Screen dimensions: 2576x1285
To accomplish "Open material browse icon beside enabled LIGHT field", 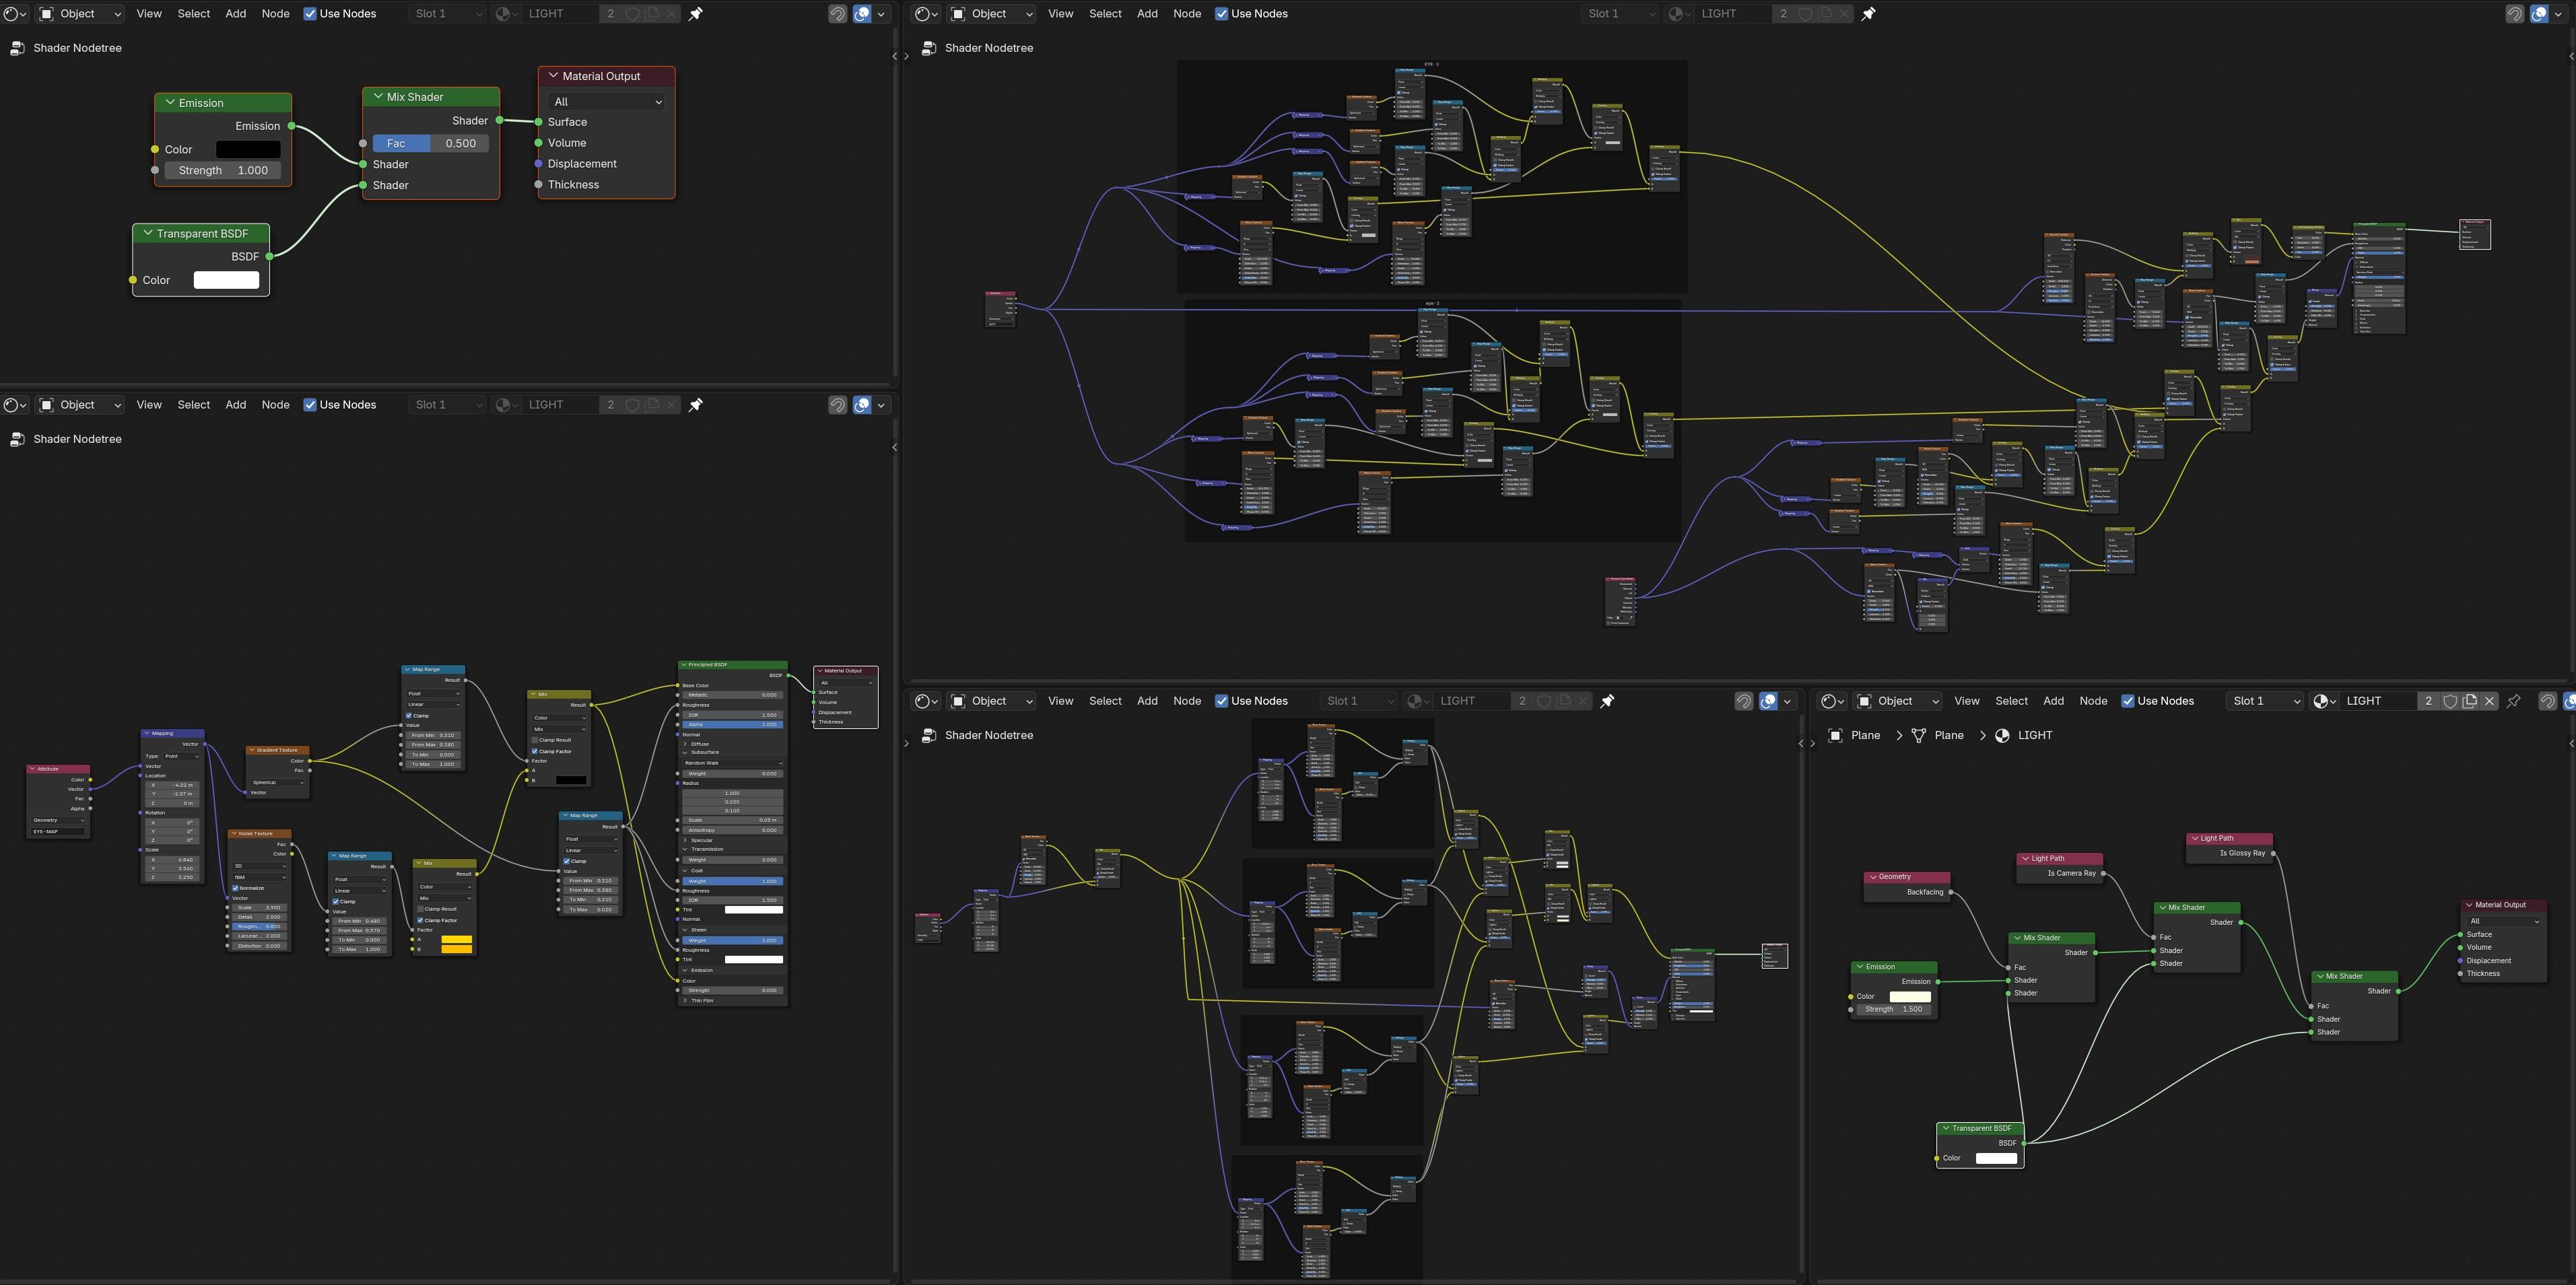I will 2324,701.
